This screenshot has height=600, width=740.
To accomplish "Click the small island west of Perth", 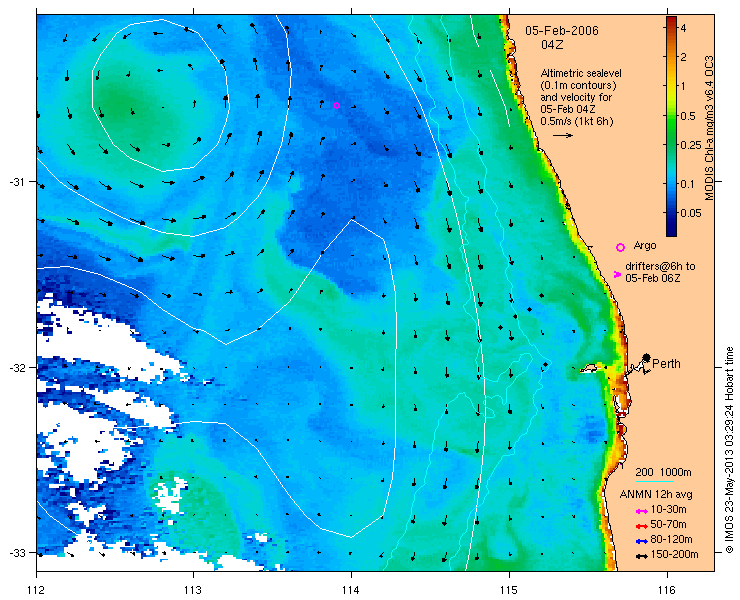I will coord(589,368).
